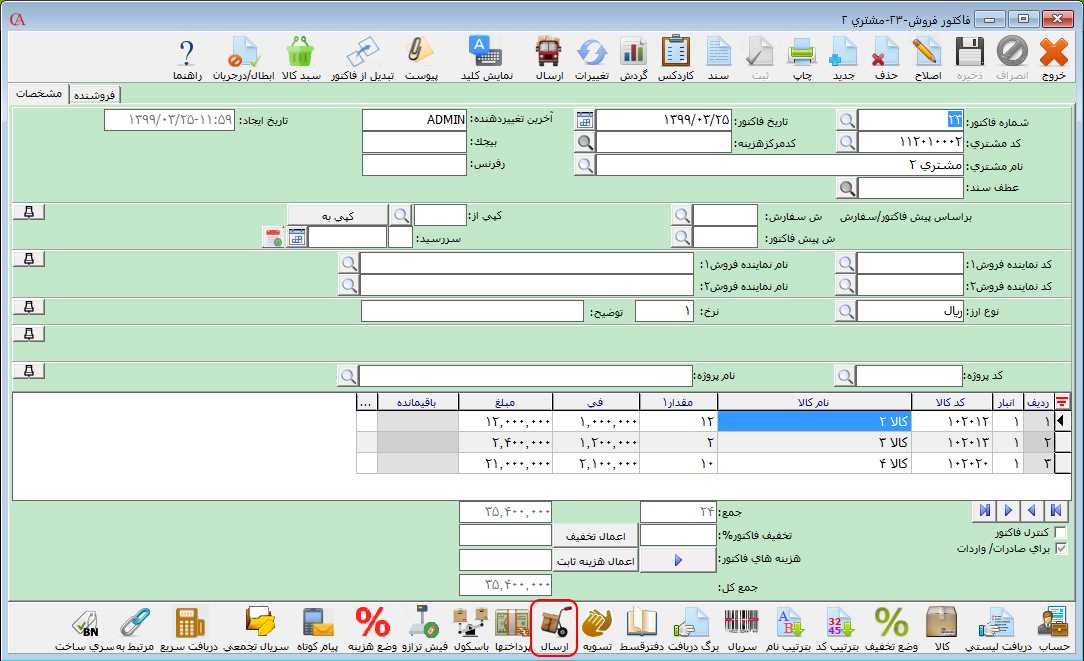Screen dimensions: 1084x661
Task: Open lookup for کد مشتری field
Action: pos(846,142)
